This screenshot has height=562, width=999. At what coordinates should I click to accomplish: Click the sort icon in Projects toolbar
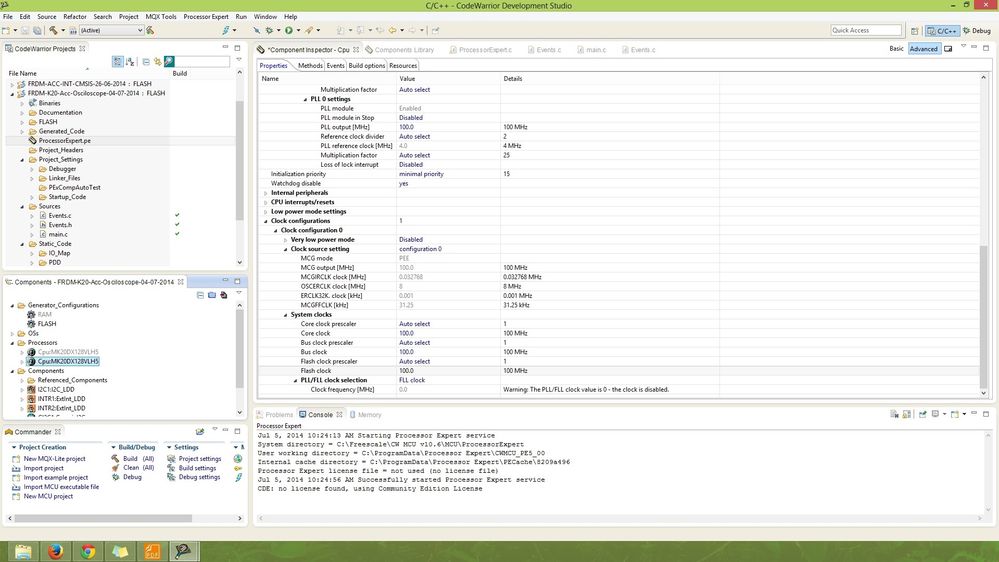point(131,61)
